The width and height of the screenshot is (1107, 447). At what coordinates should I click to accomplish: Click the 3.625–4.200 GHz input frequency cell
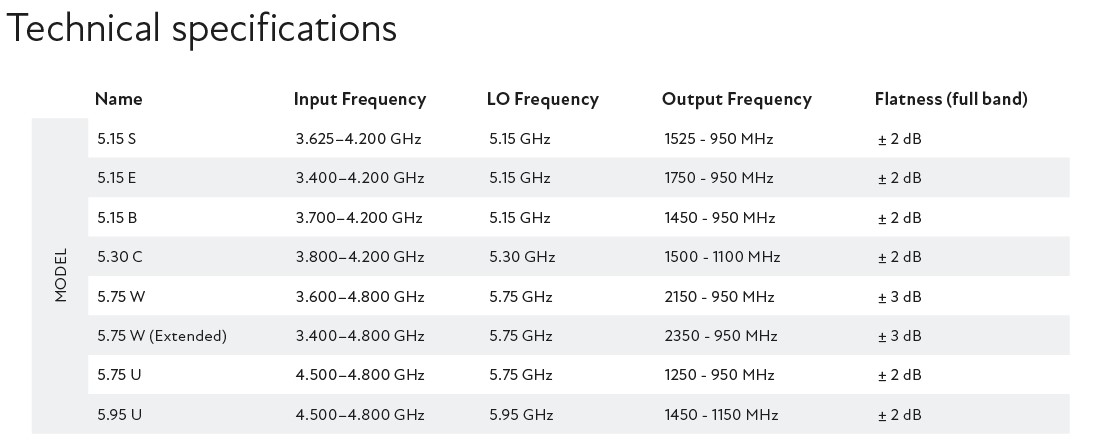pyautogui.click(x=358, y=139)
